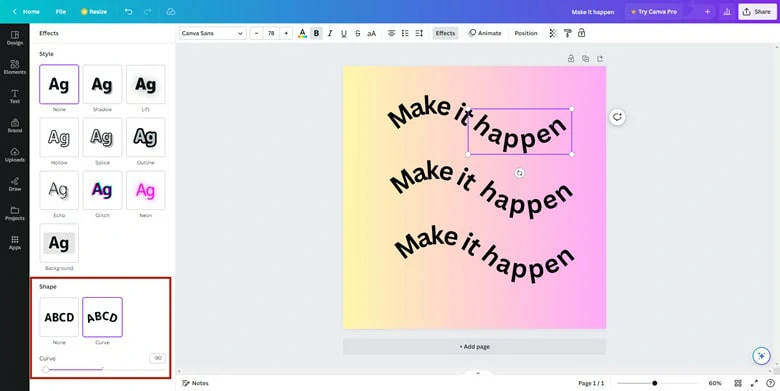Select the Lift text style

(x=146, y=84)
